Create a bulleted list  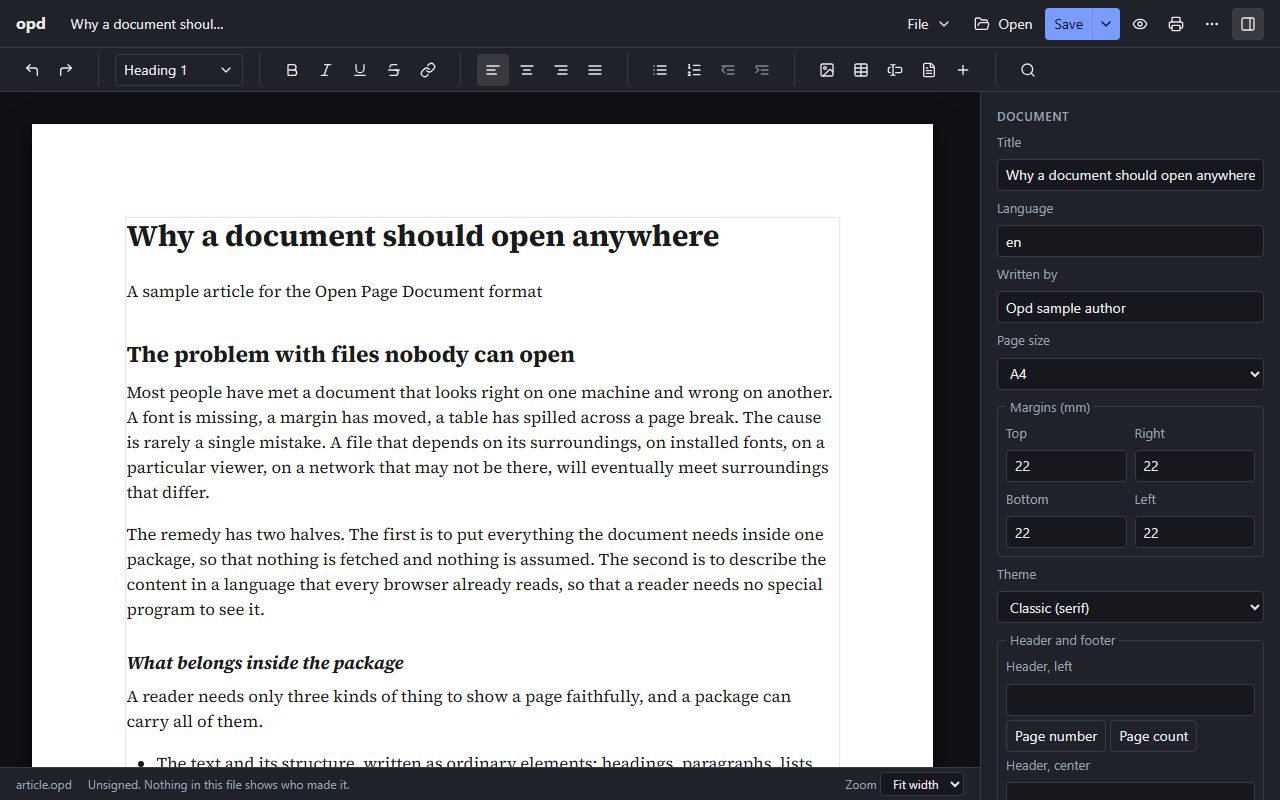(x=660, y=70)
